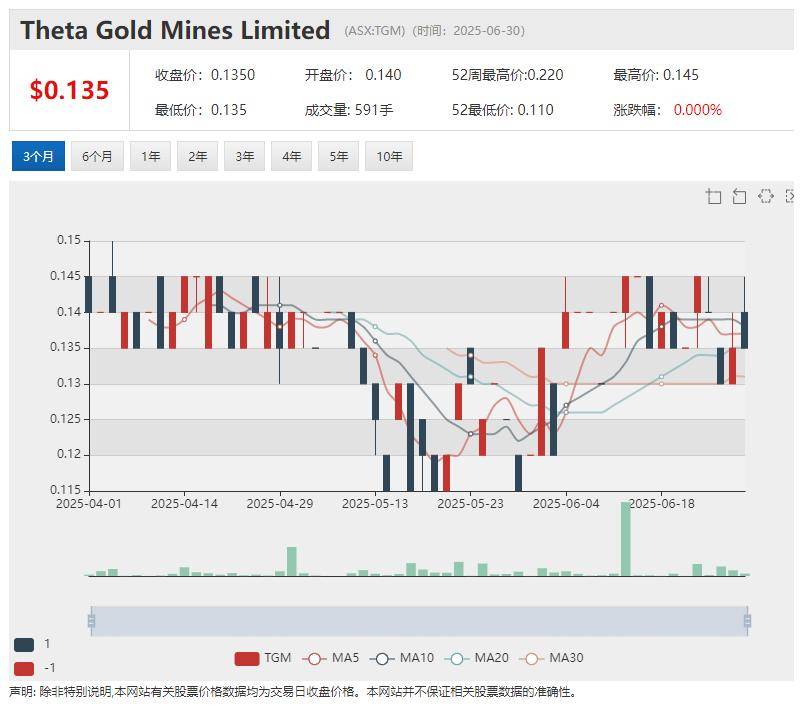Select the horizontal brush selection icon
805x724 pixels.
pyautogui.click(x=765, y=196)
